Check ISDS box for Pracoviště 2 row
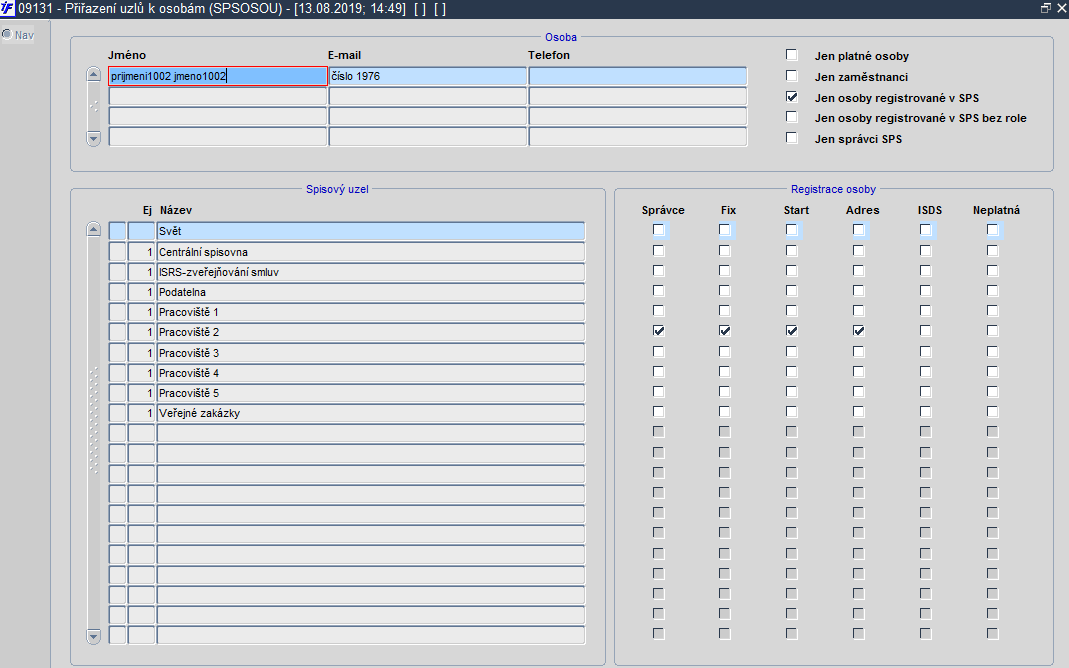Image resolution: width=1069 pixels, height=668 pixels. point(925,331)
